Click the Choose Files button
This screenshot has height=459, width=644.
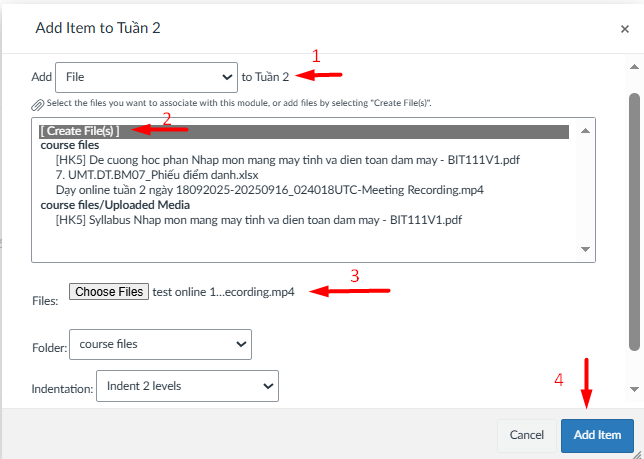109,292
